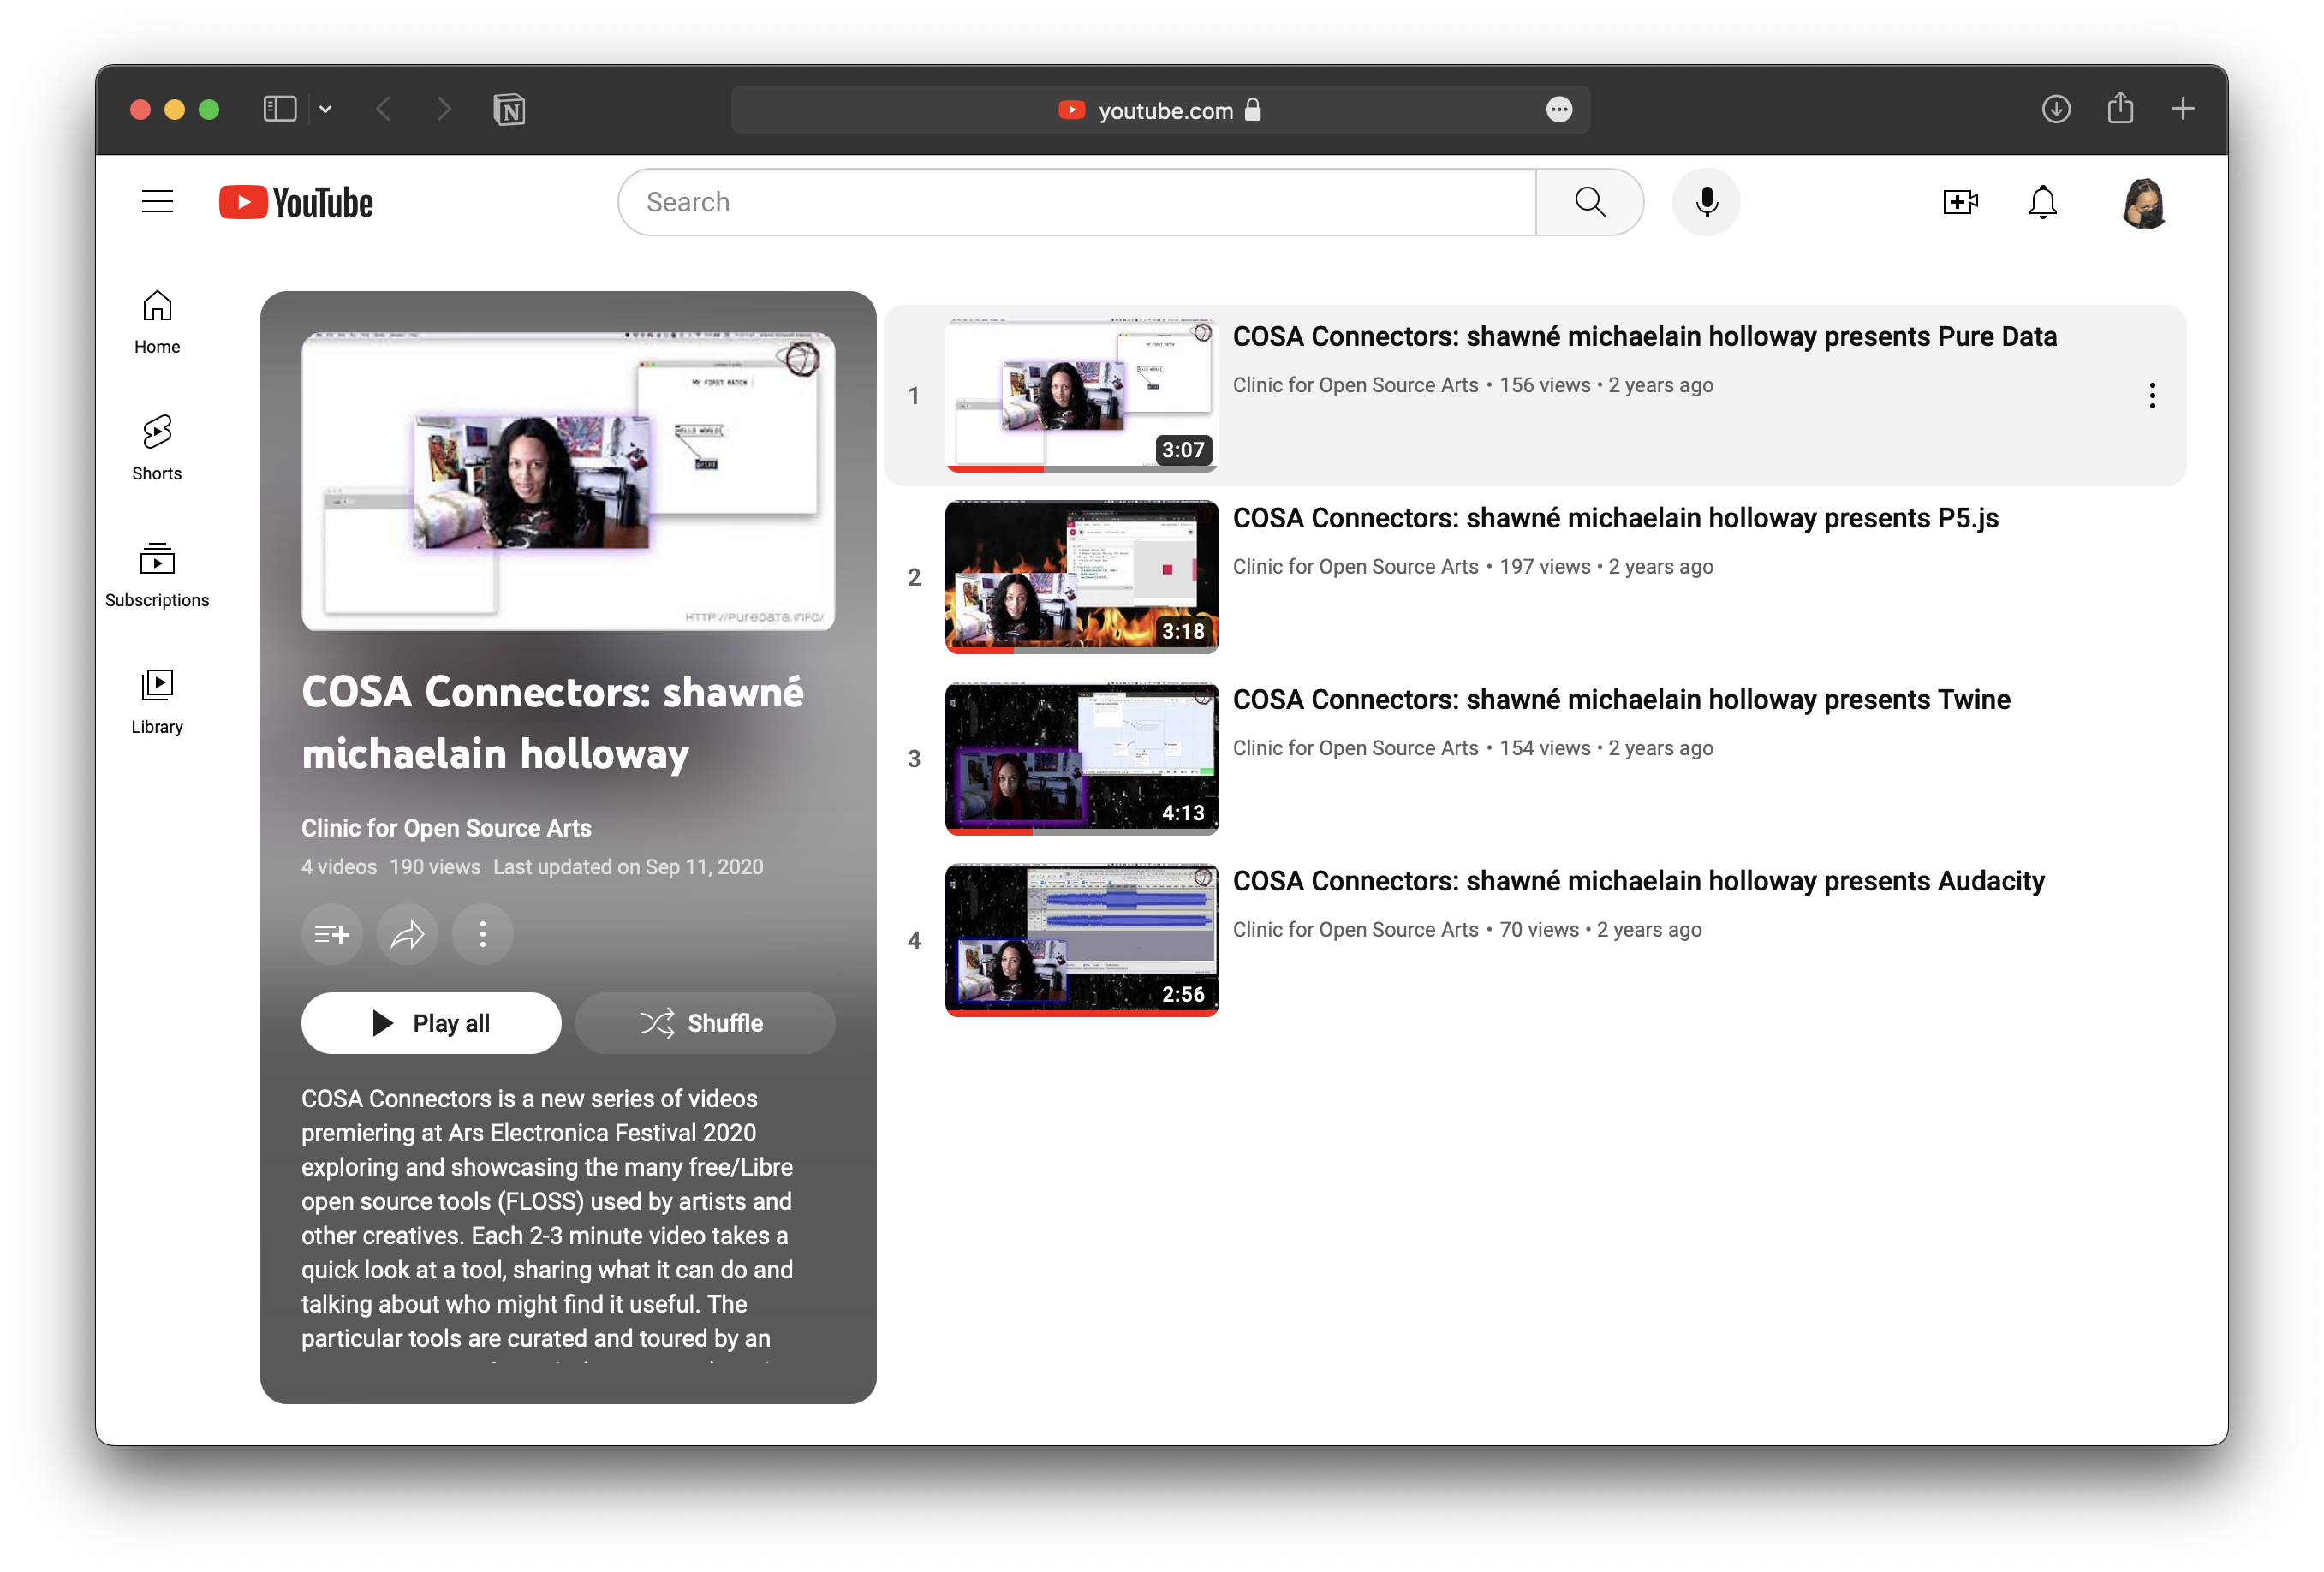
Task: Open the notifications bell
Action: [x=2042, y=202]
